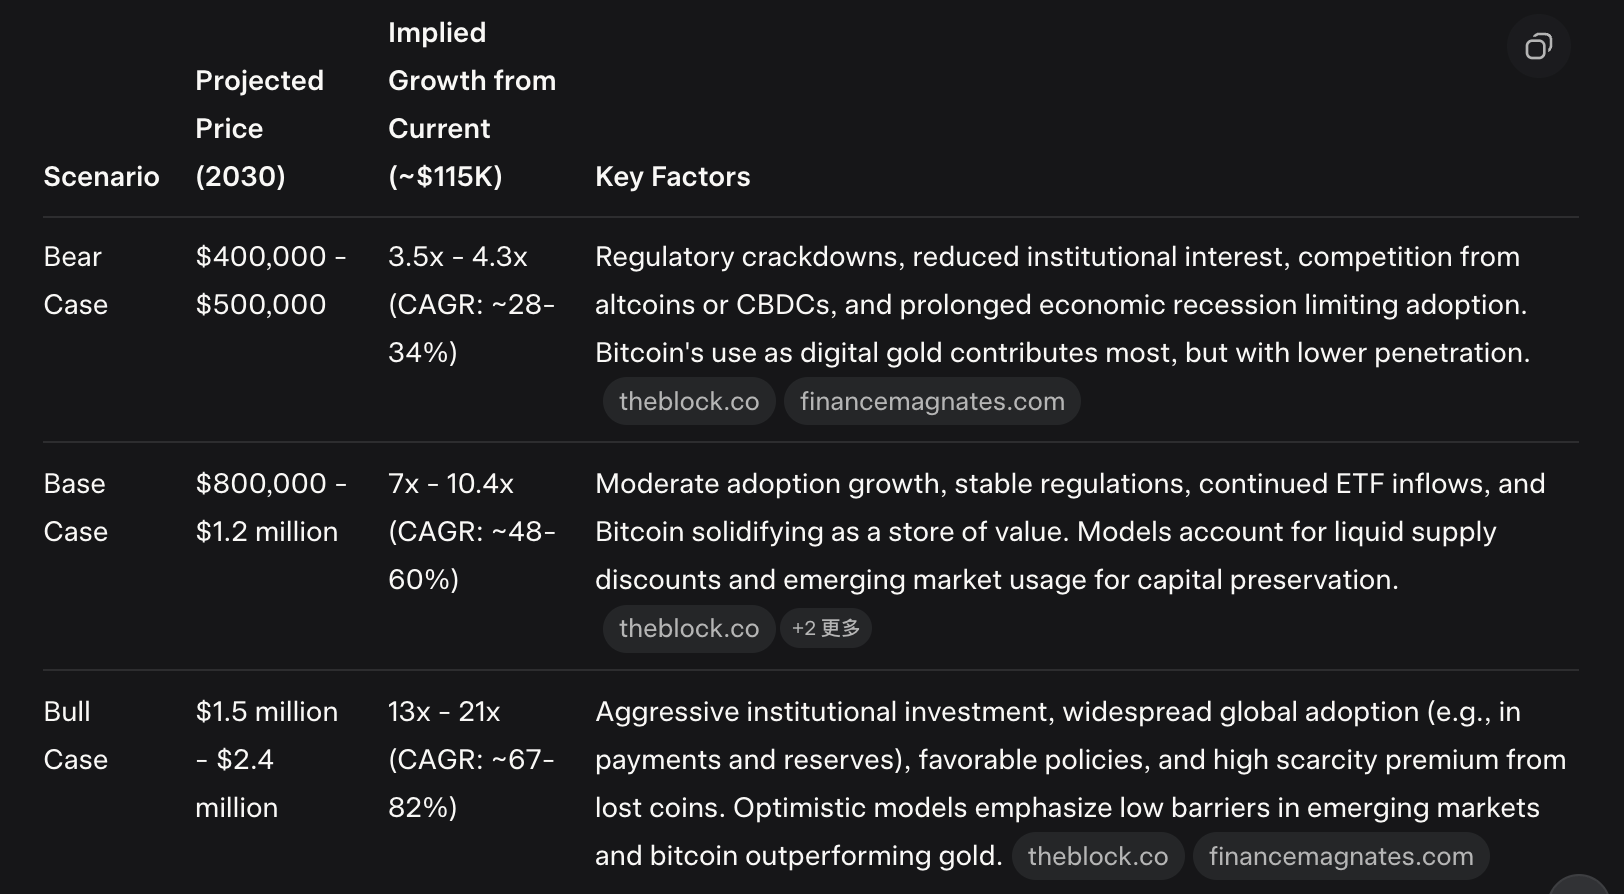Click the Bear Case scenario cell

tap(76, 280)
